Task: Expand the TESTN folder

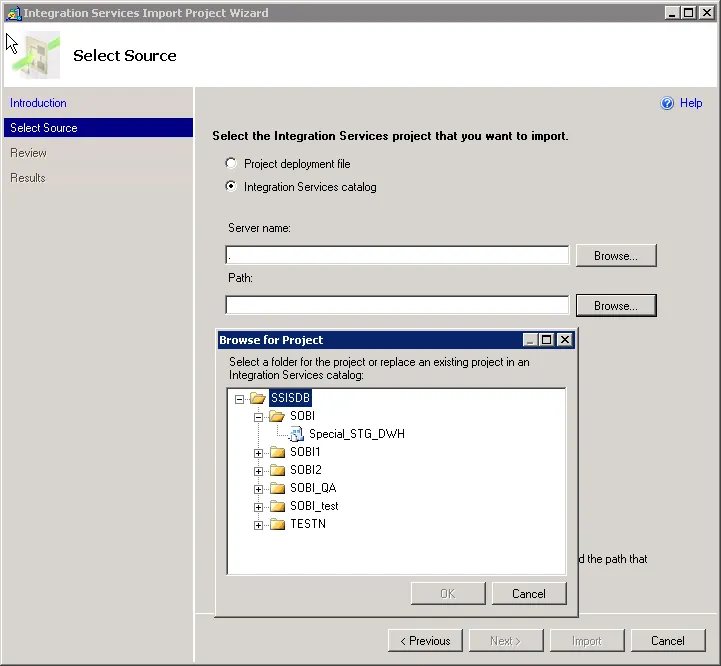Action: click(258, 525)
